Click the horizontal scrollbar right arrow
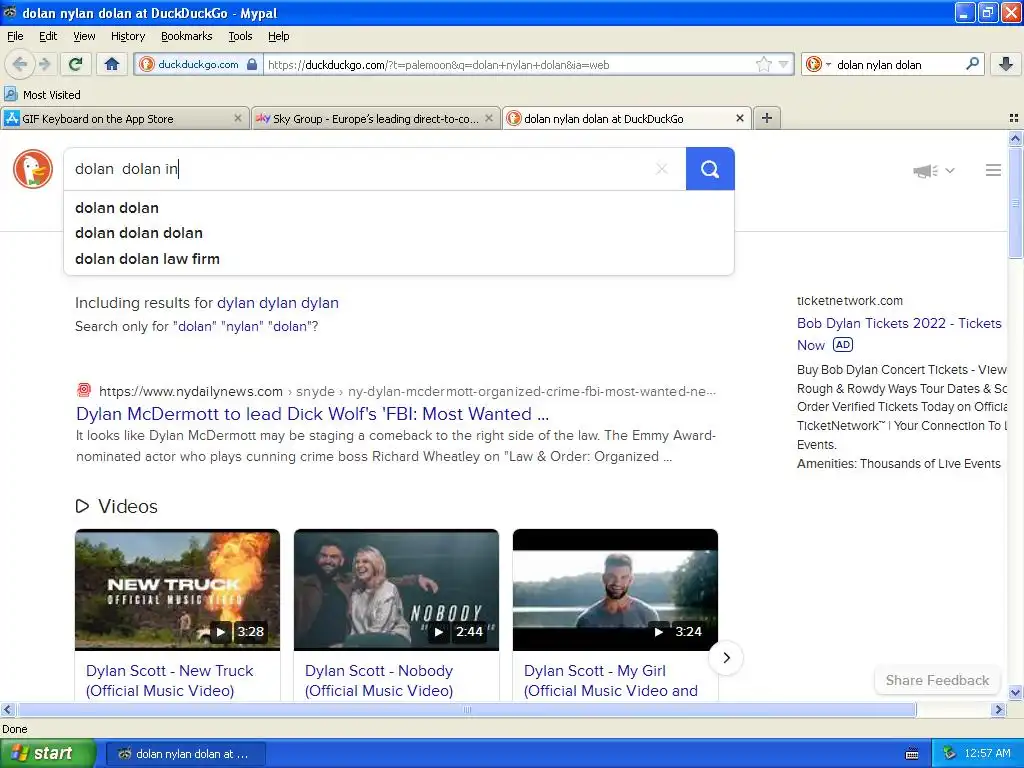 [998, 709]
